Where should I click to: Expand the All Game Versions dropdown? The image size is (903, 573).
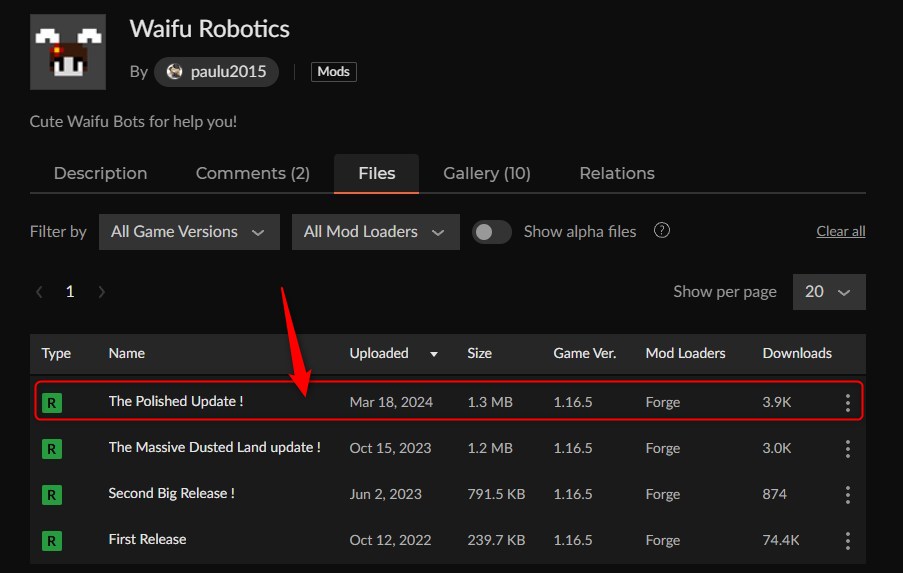coord(189,232)
